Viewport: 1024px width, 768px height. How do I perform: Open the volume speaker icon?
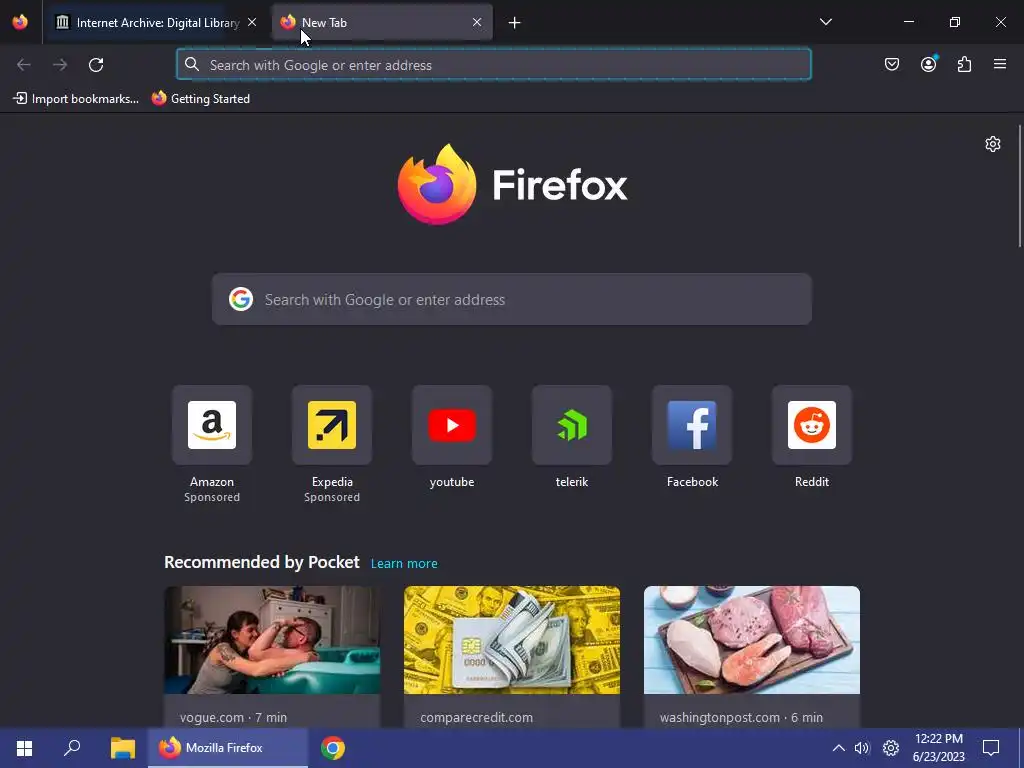862,748
